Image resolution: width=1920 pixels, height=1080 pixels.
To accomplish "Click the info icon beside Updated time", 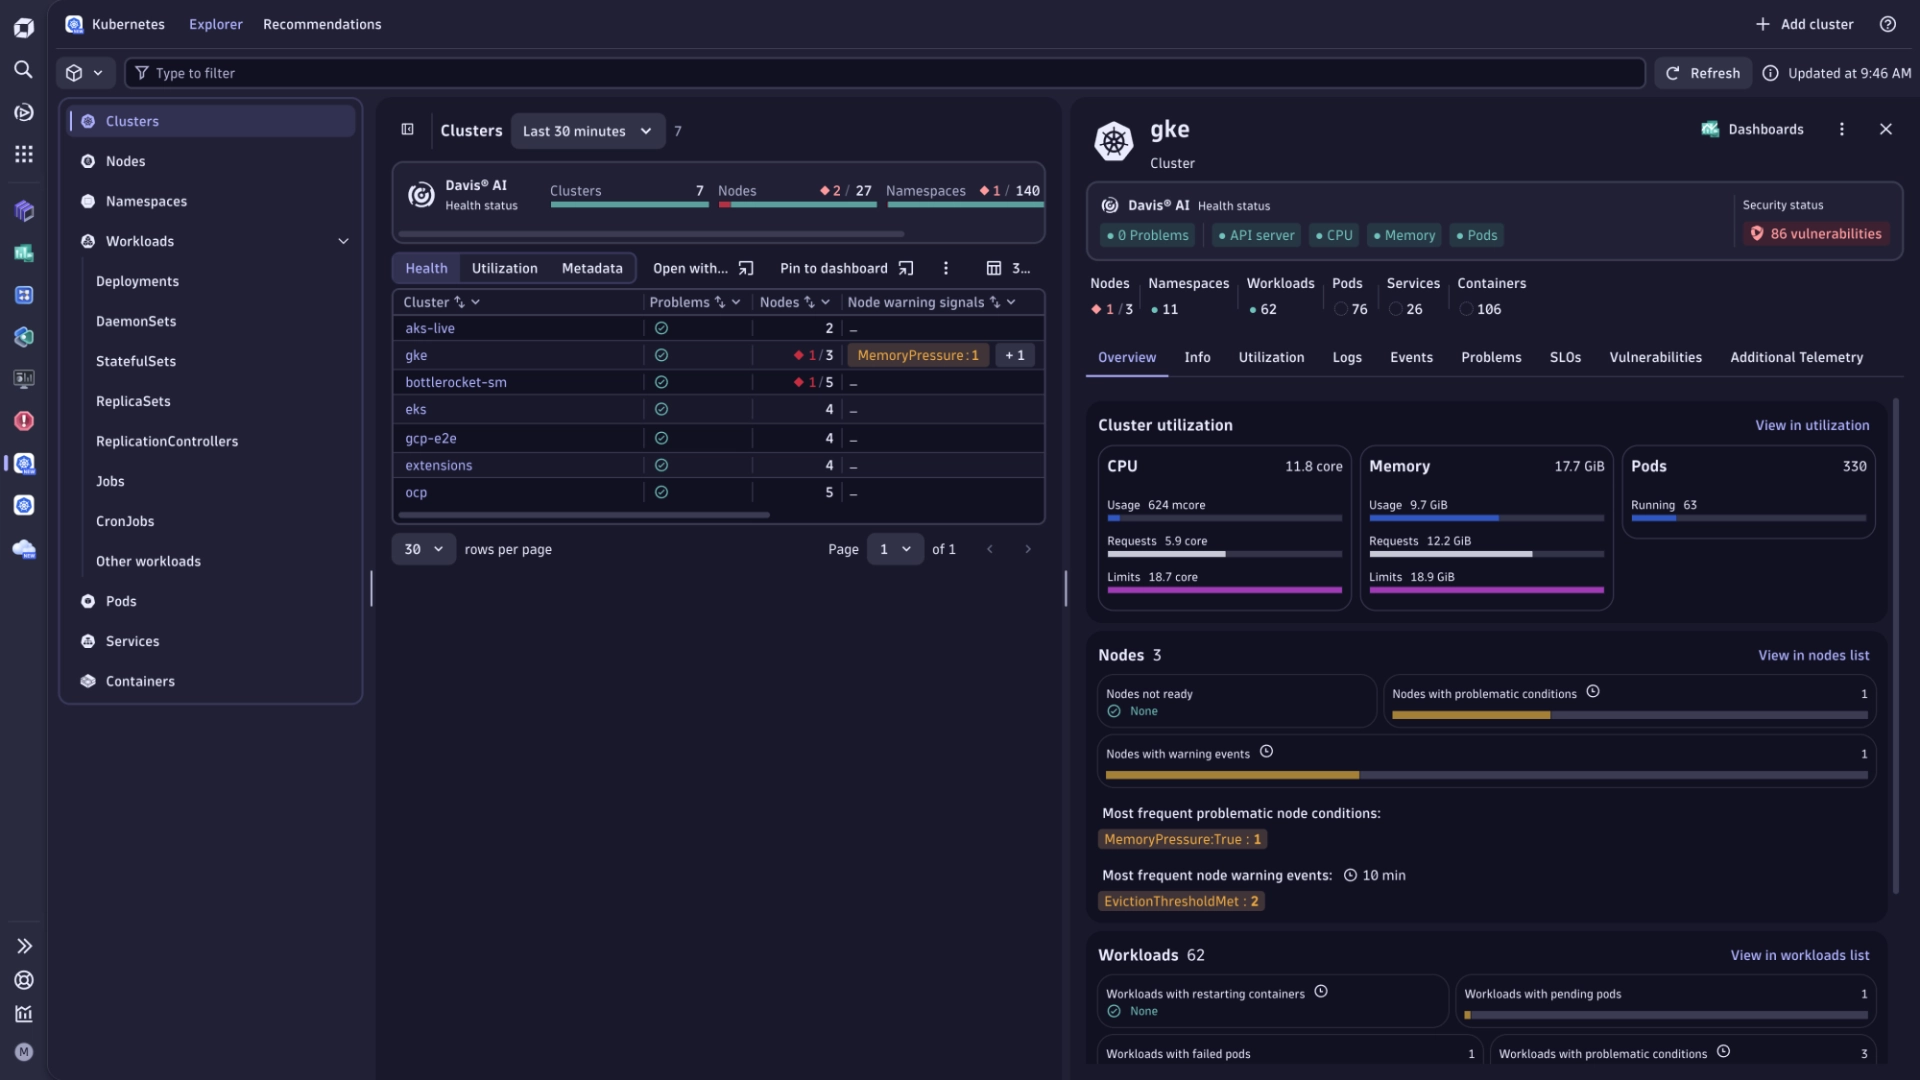I will [1770, 73].
